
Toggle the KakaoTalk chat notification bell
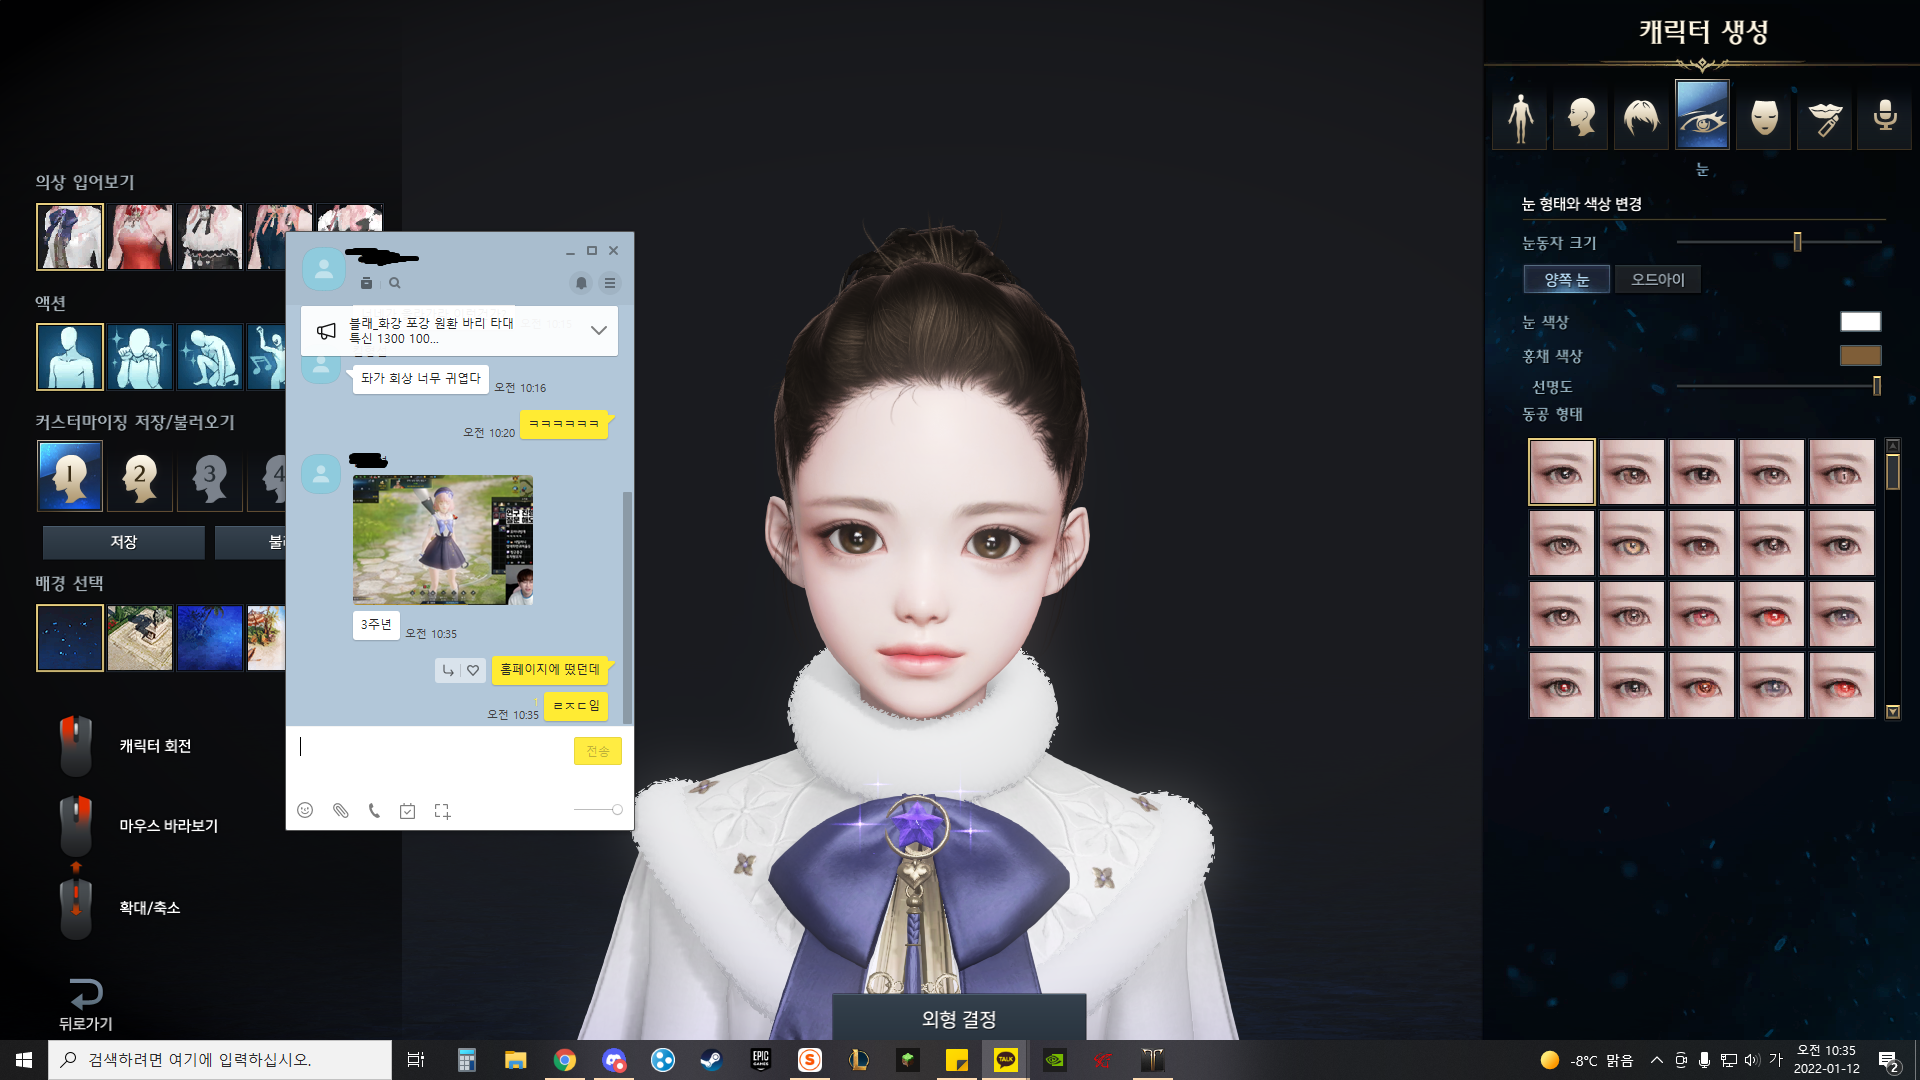tap(581, 283)
